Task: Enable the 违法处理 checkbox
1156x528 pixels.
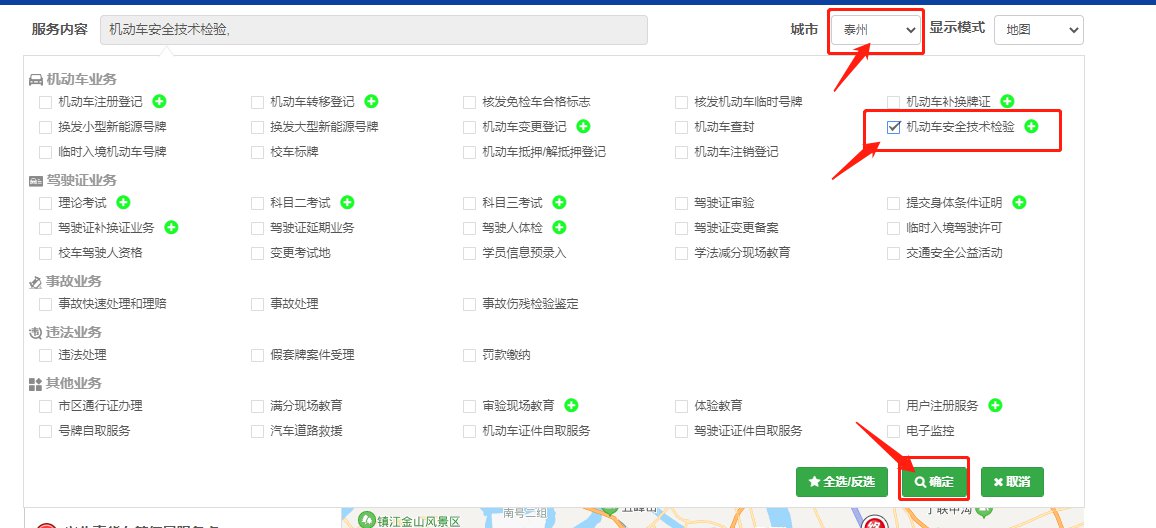Action: pyautogui.click(x=46, y=355)
